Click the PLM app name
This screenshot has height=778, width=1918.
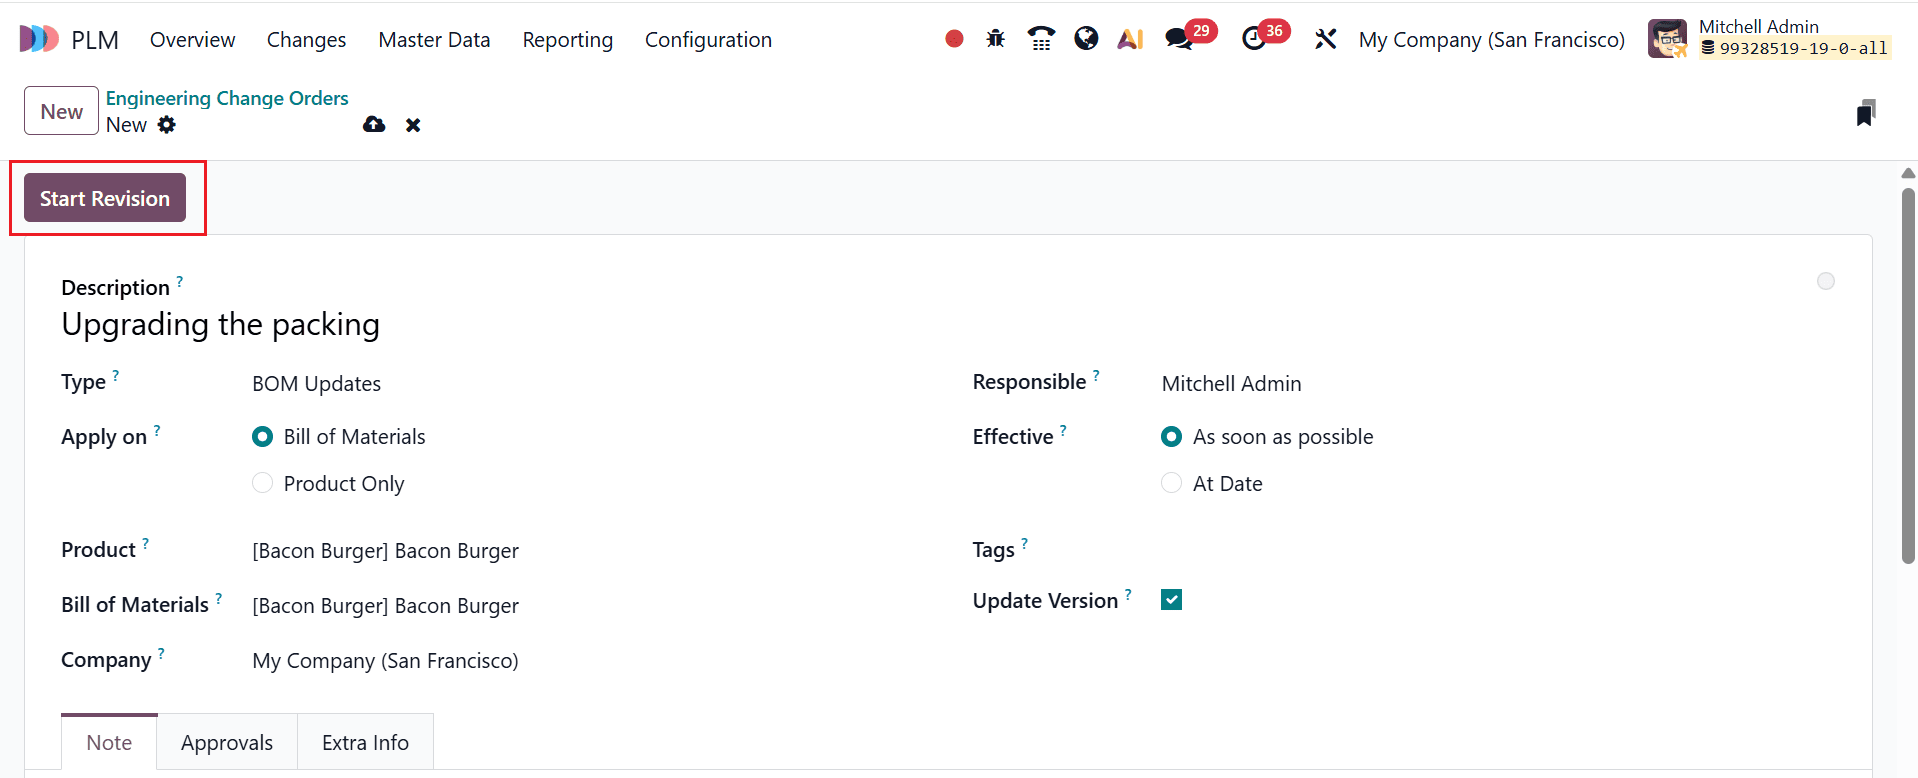click(95, 40)
